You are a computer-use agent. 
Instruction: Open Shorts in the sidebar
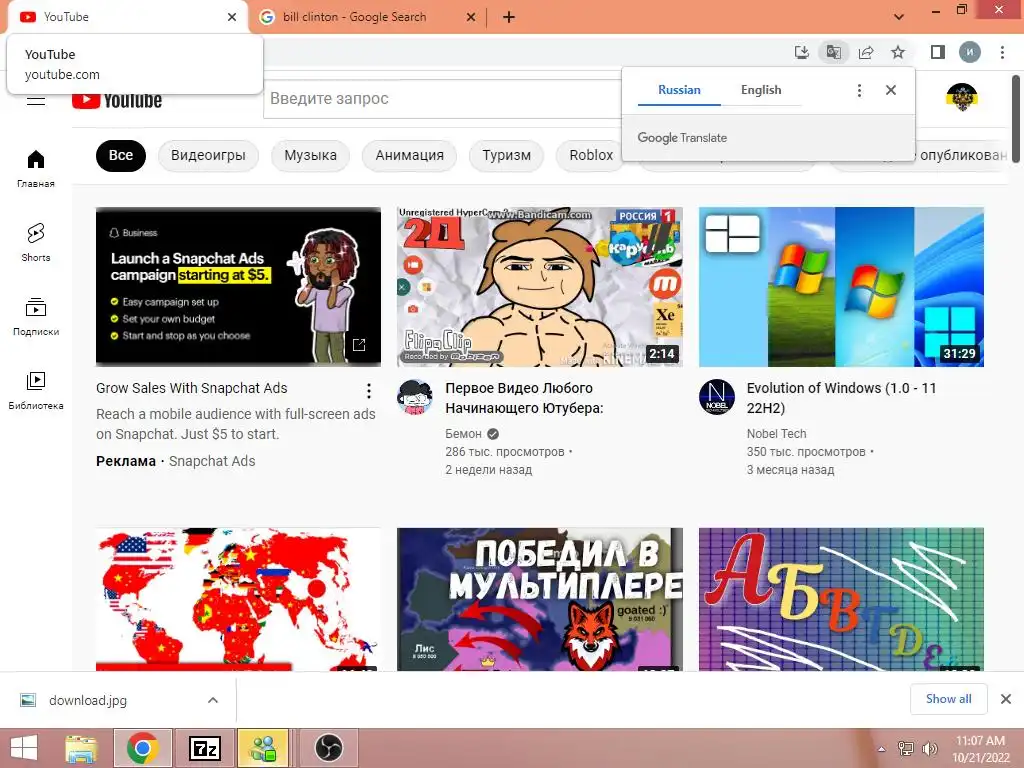[x=36, y=242]
